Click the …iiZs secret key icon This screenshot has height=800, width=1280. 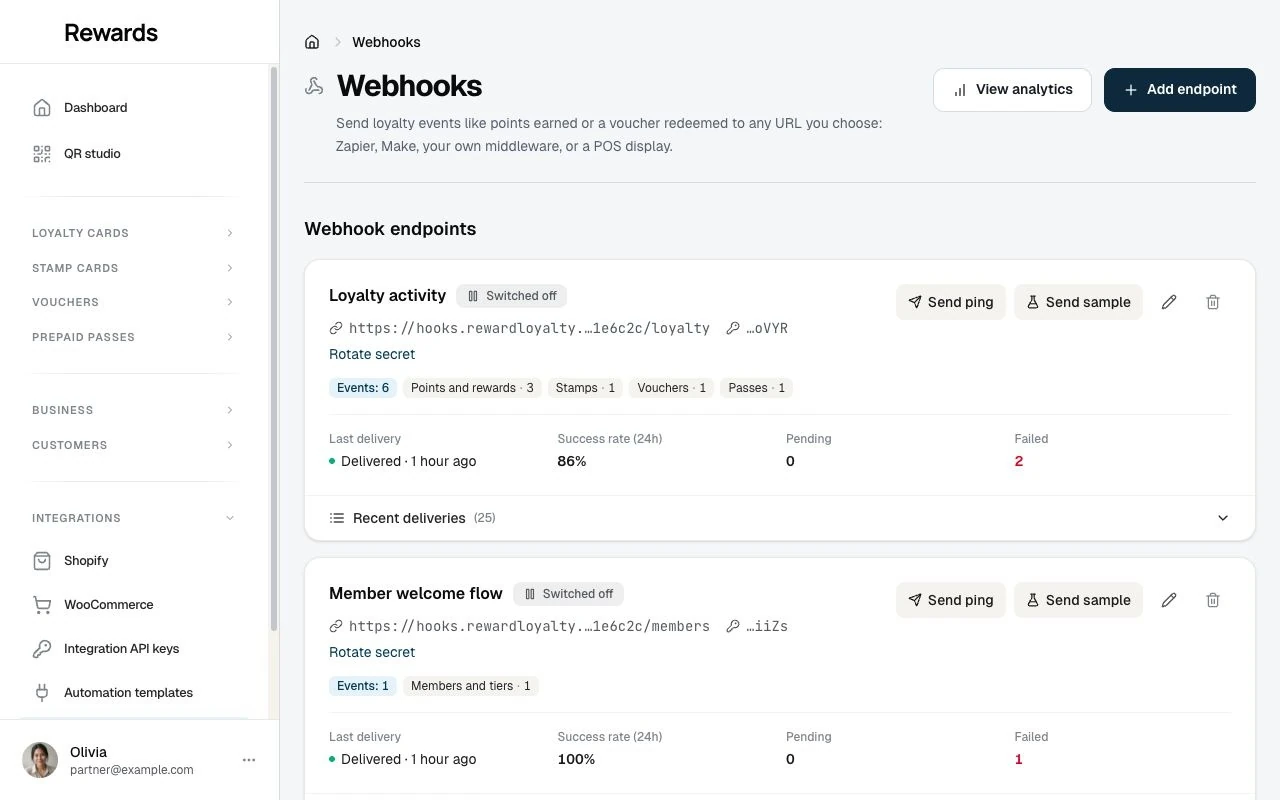pyautogui.click(x=733, y=626)
